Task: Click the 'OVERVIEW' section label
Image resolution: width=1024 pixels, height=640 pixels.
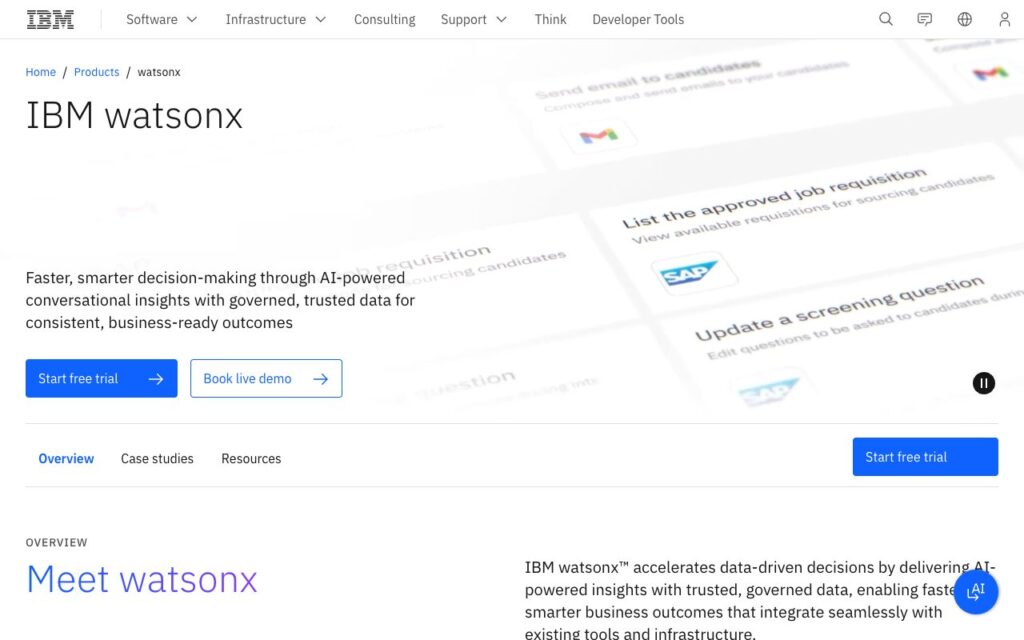Action: [x=56, y=542]
